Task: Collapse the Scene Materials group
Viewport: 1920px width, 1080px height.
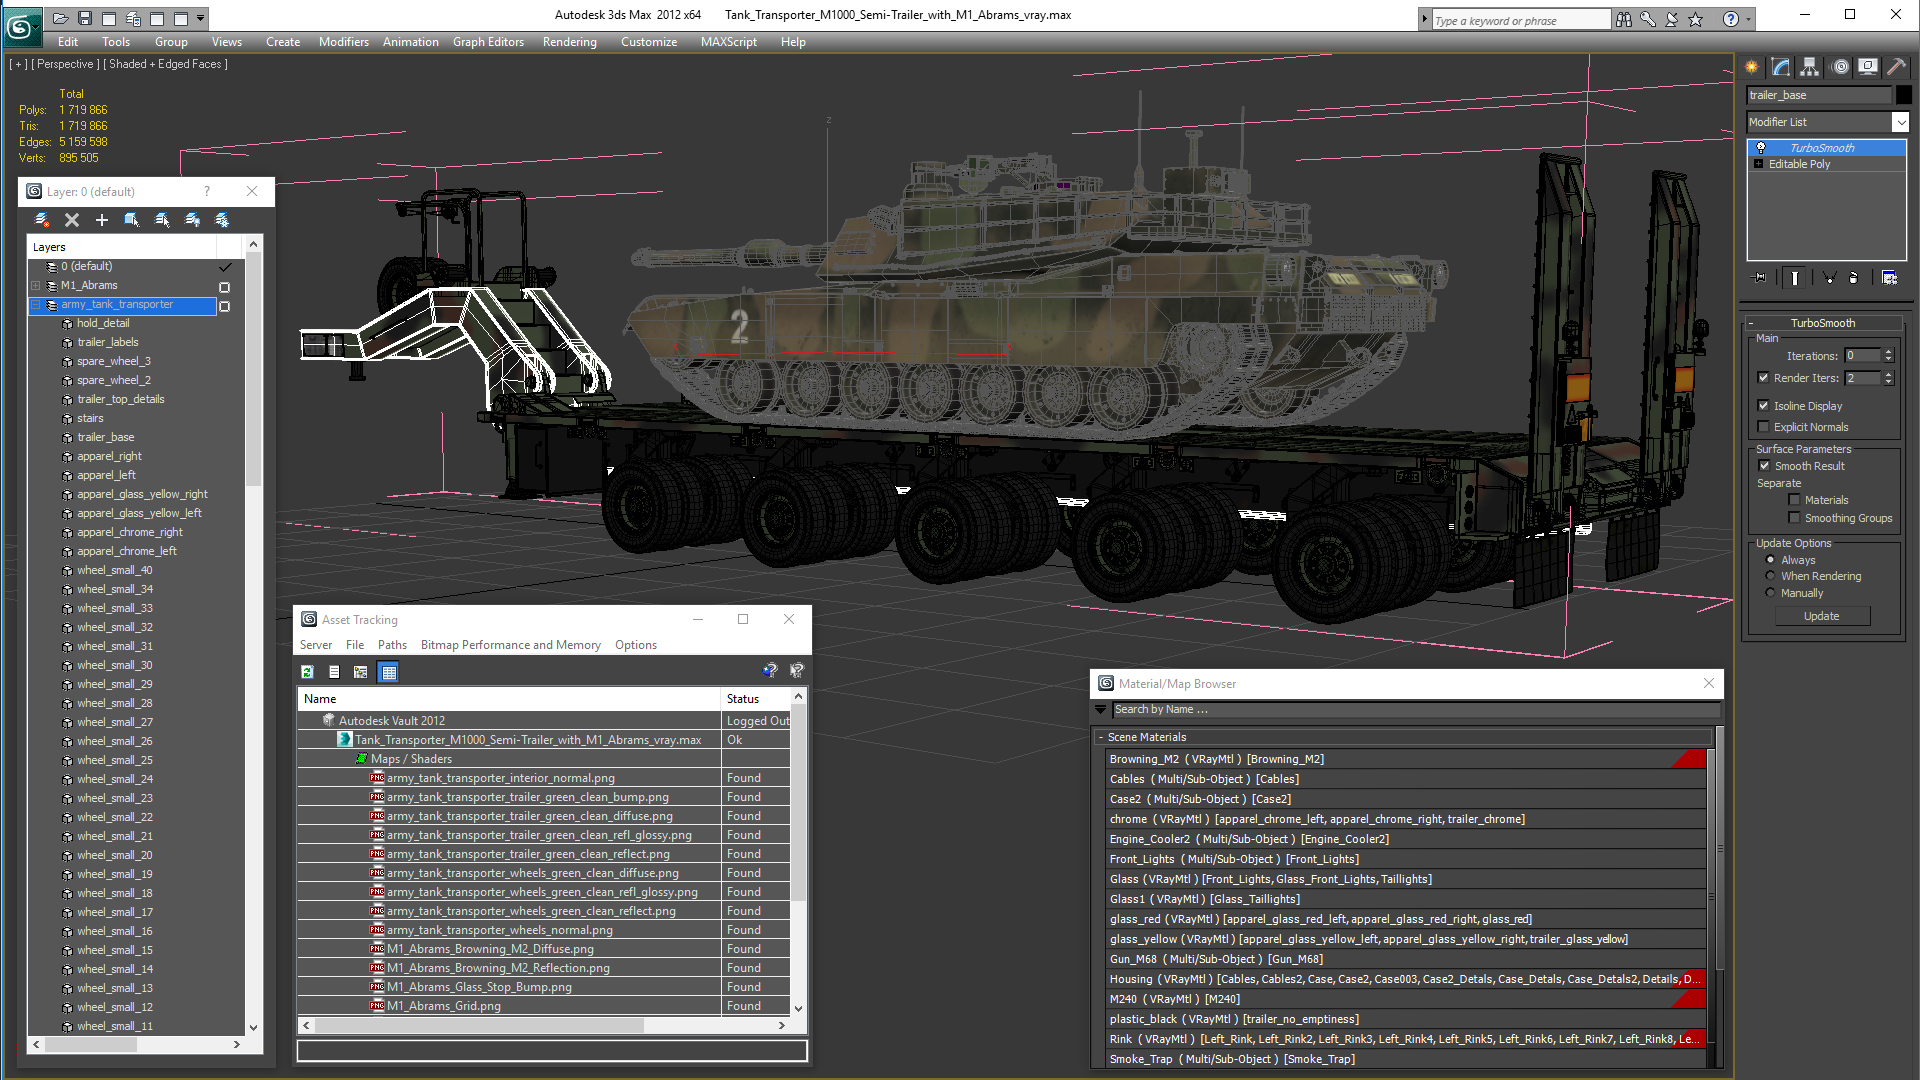Action: 1101,737
